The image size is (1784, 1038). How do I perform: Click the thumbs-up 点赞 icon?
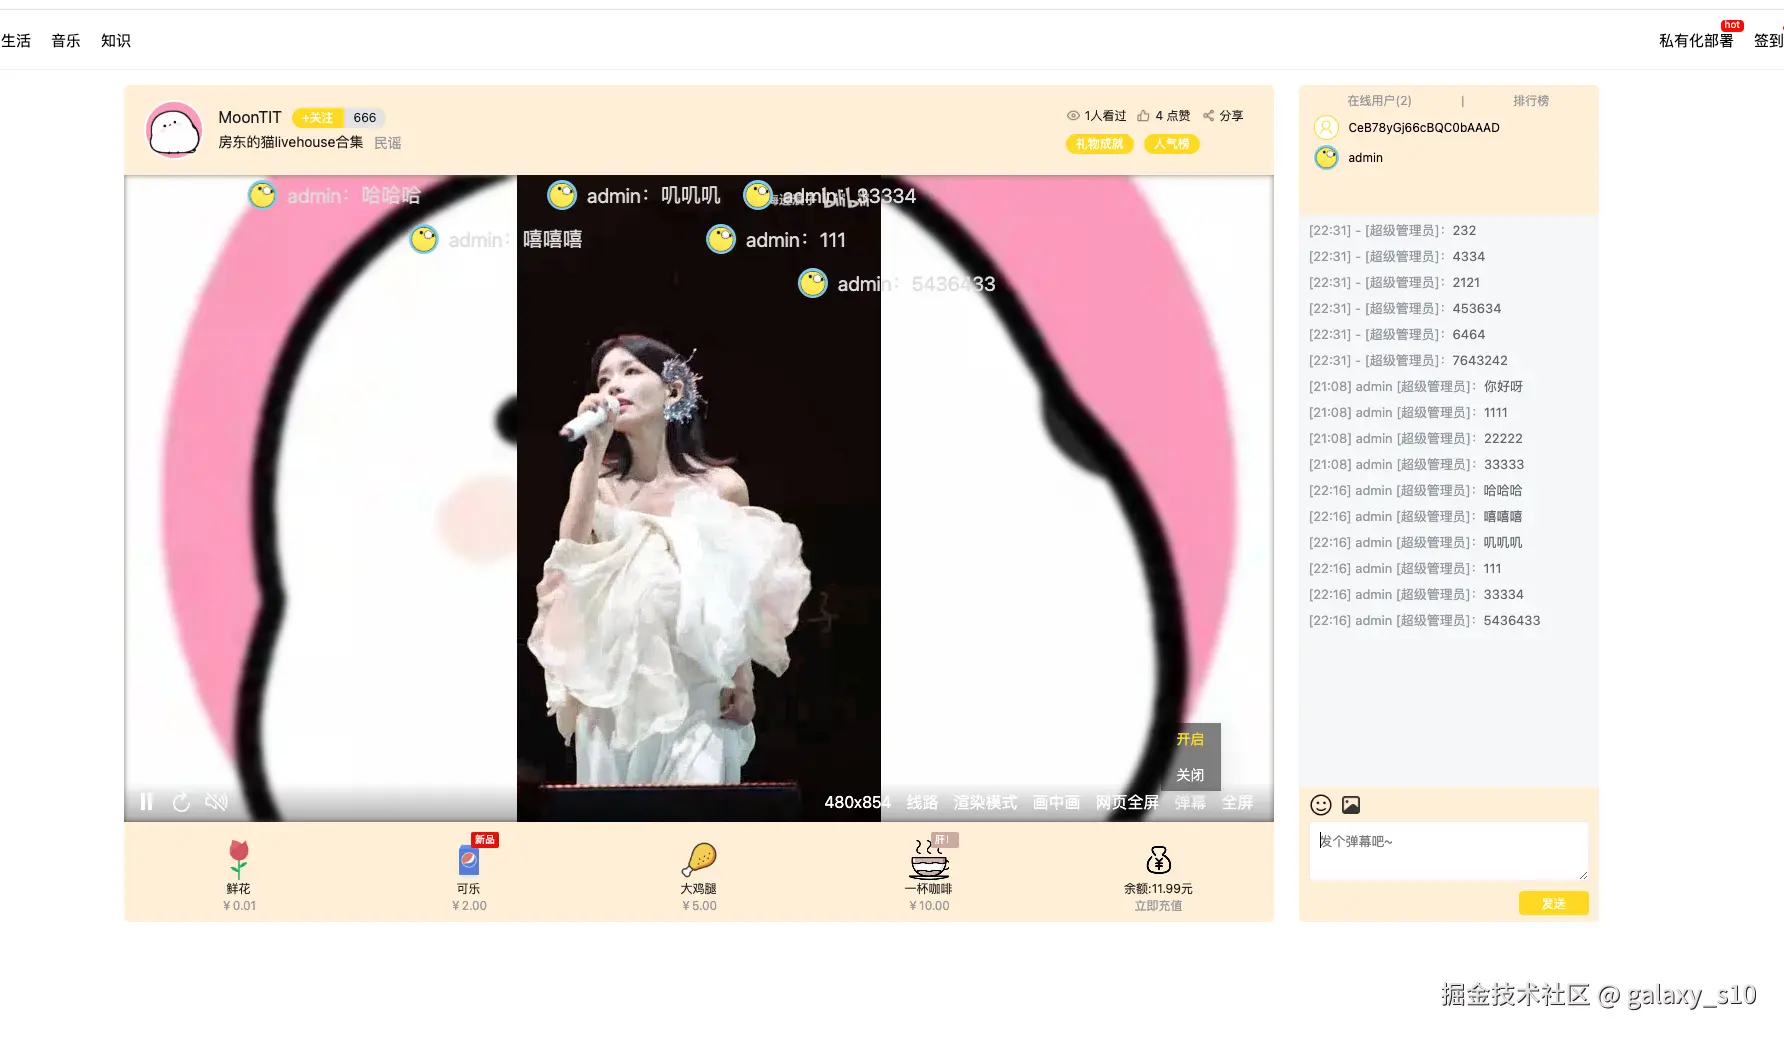[1143, 116]
